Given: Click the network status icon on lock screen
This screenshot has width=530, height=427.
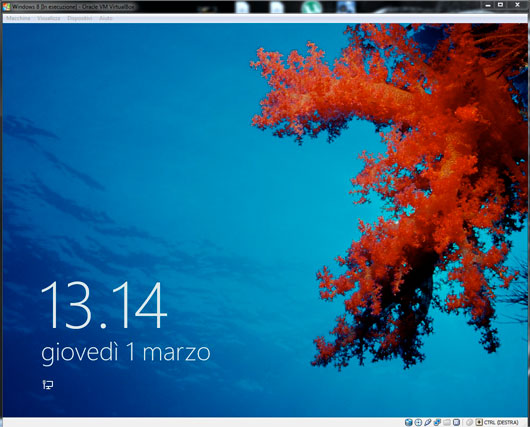Looking at the screenshot, I should tap(48, 384).
